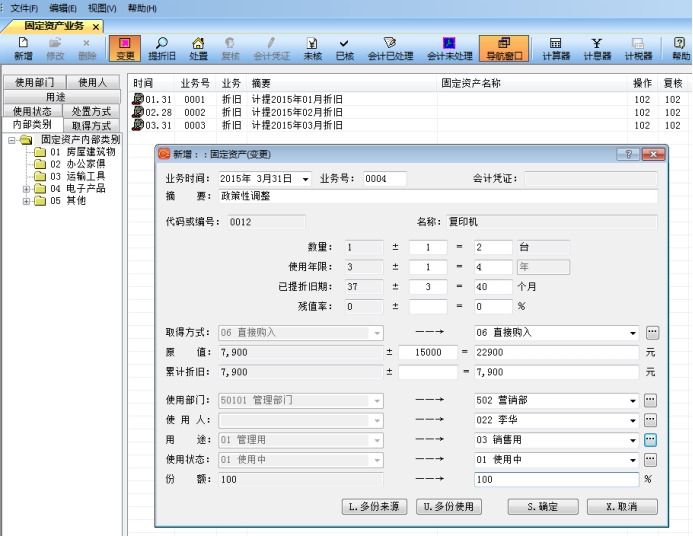Viewport: 693px width, 536px height.
Task: Filter by 已核 checkmark icon
Action: point(344,49)
